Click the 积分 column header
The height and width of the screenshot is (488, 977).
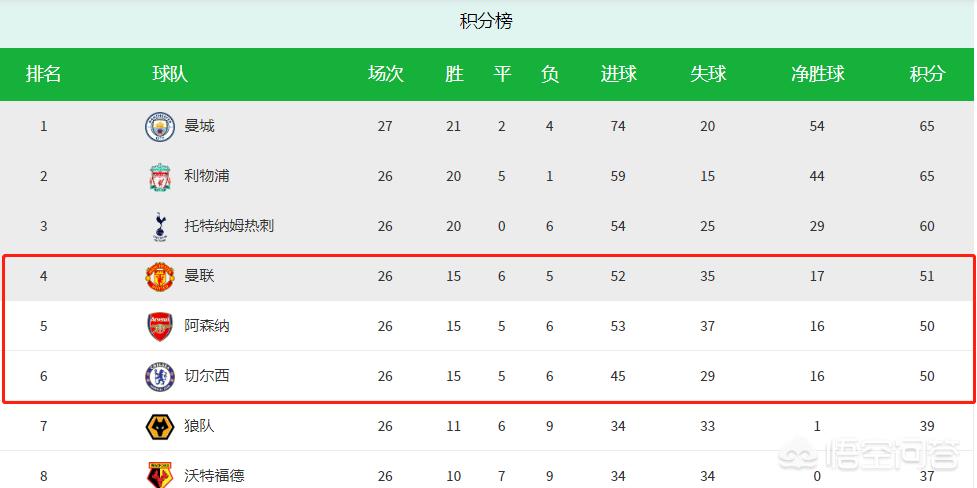click(927, 74)
